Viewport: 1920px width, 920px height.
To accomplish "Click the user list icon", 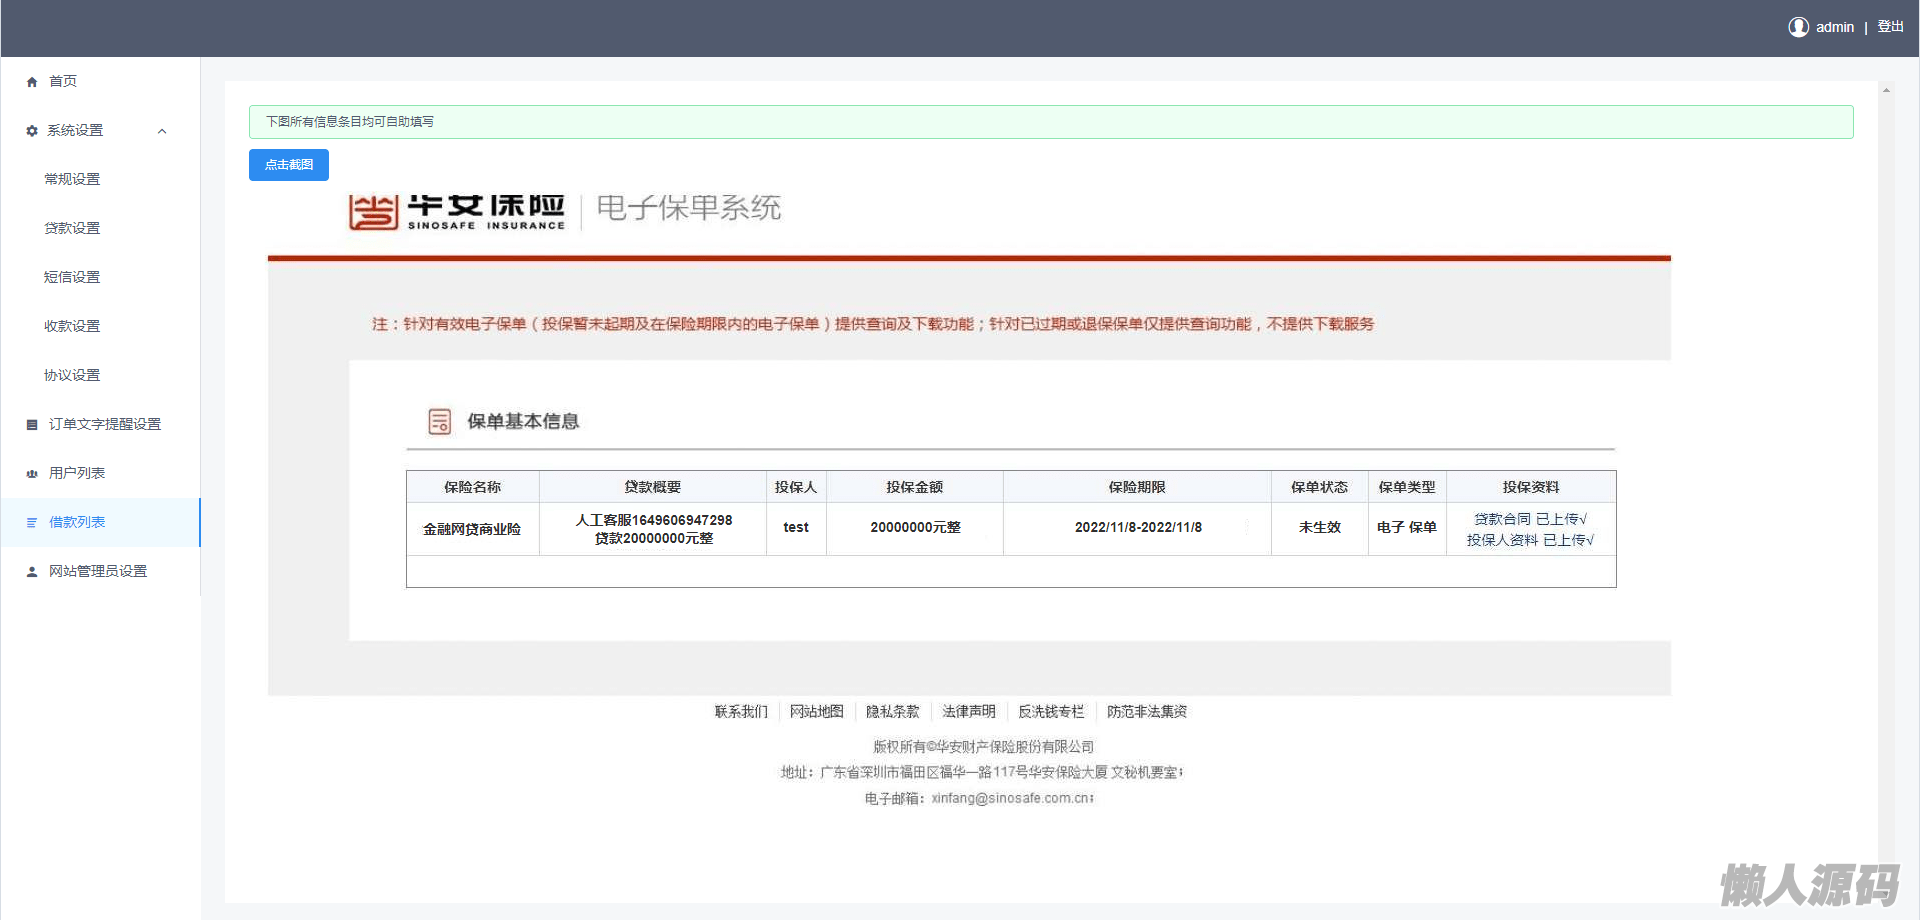I will pyautogui.click(x=32, y=474).
